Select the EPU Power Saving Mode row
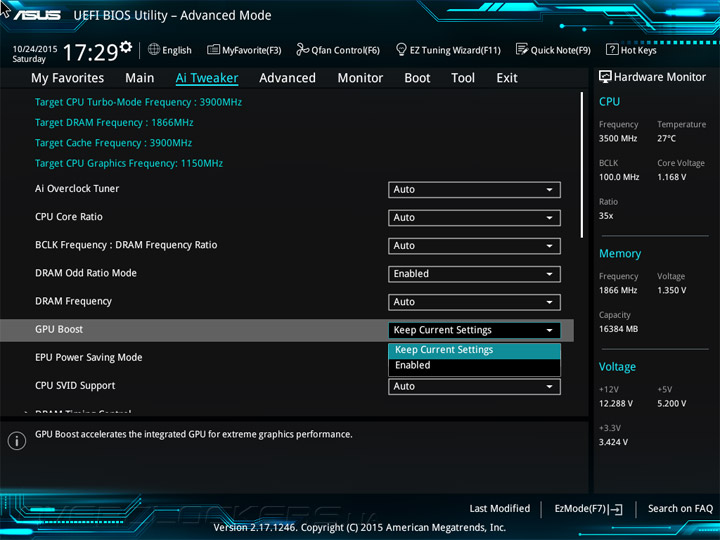The image size is (720, 540). click(89, 358)
